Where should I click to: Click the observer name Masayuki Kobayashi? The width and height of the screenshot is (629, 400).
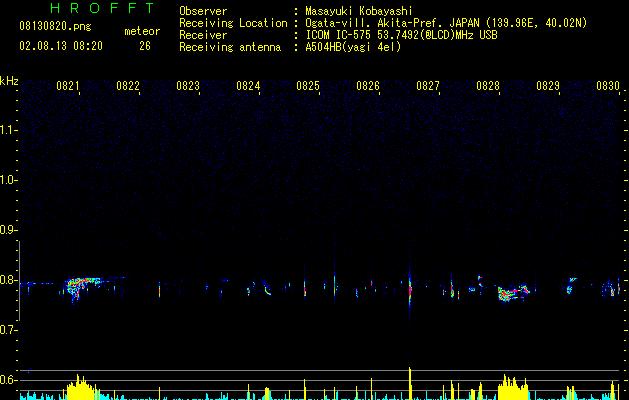[x=359, y=11]
